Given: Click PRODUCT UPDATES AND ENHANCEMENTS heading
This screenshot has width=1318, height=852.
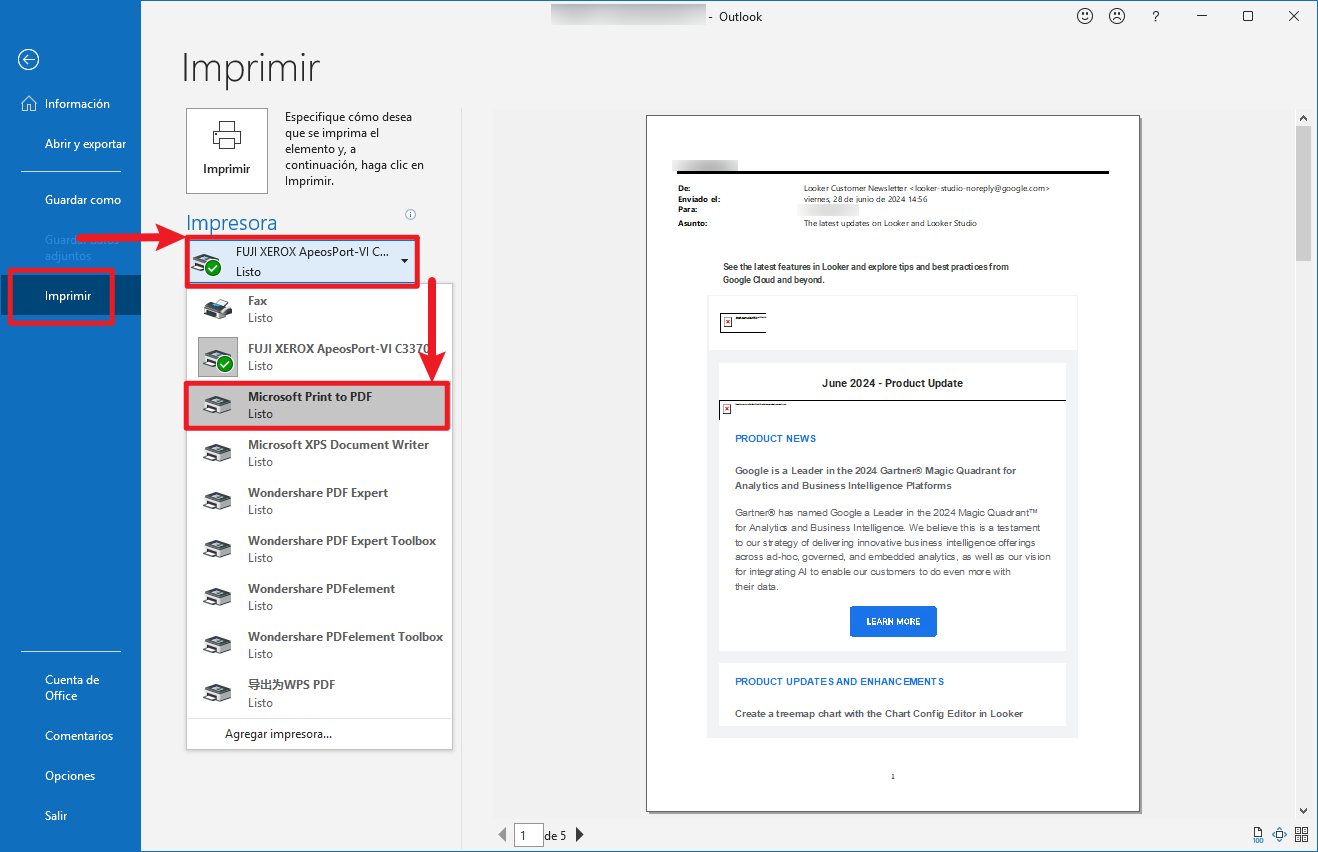Looking at the screenshot, I should [839, 682].
